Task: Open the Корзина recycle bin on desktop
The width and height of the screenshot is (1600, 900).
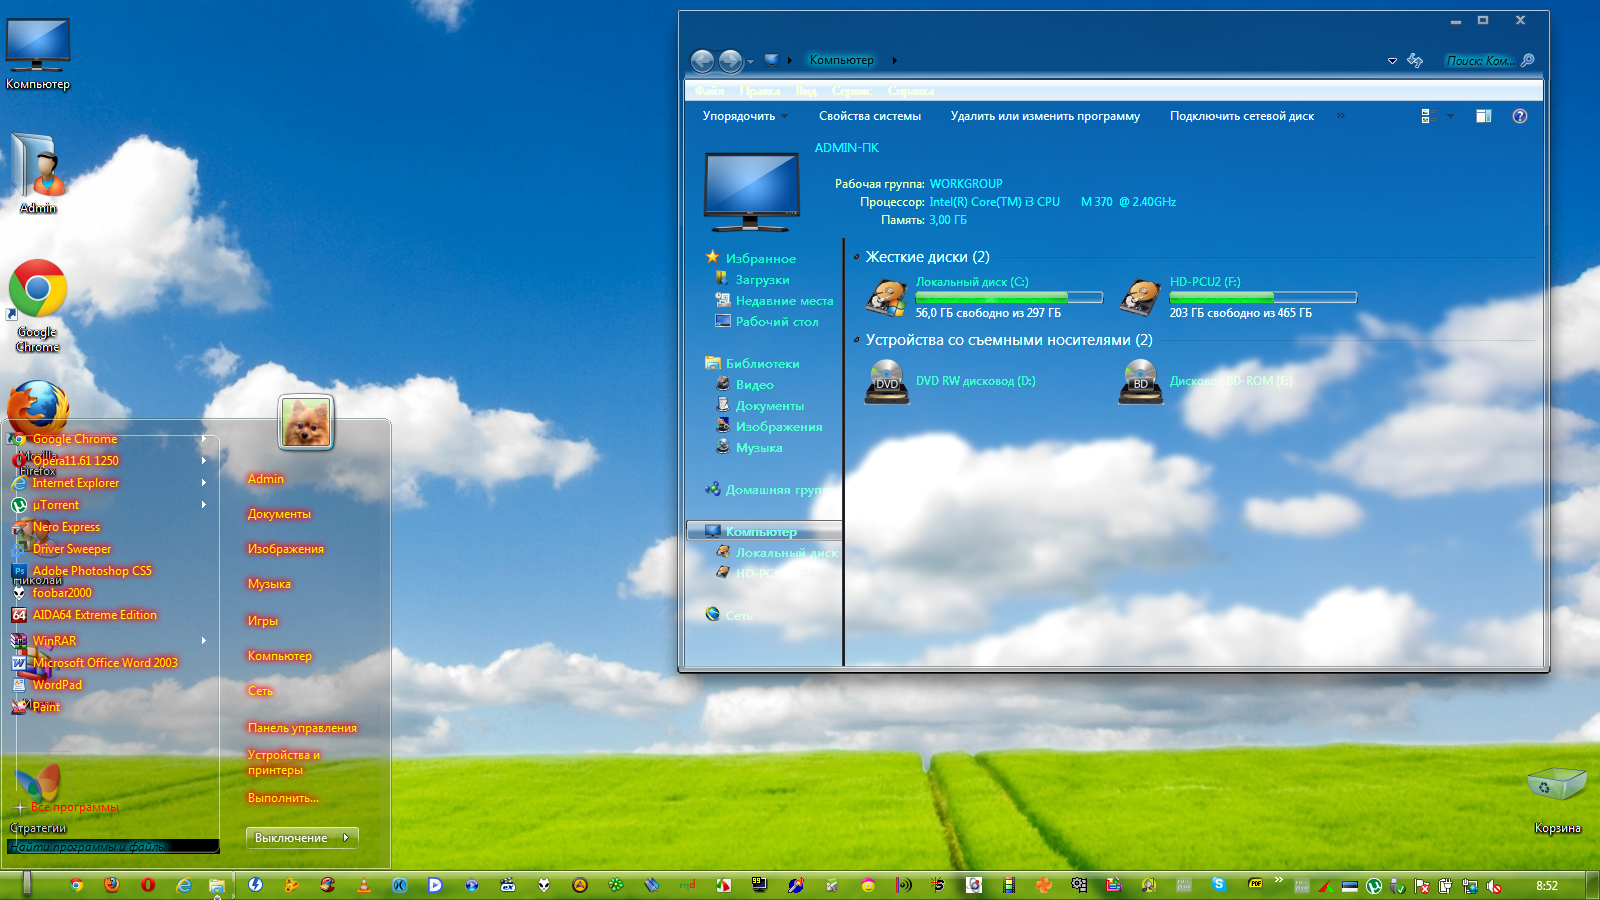Action: (1556, 785)
